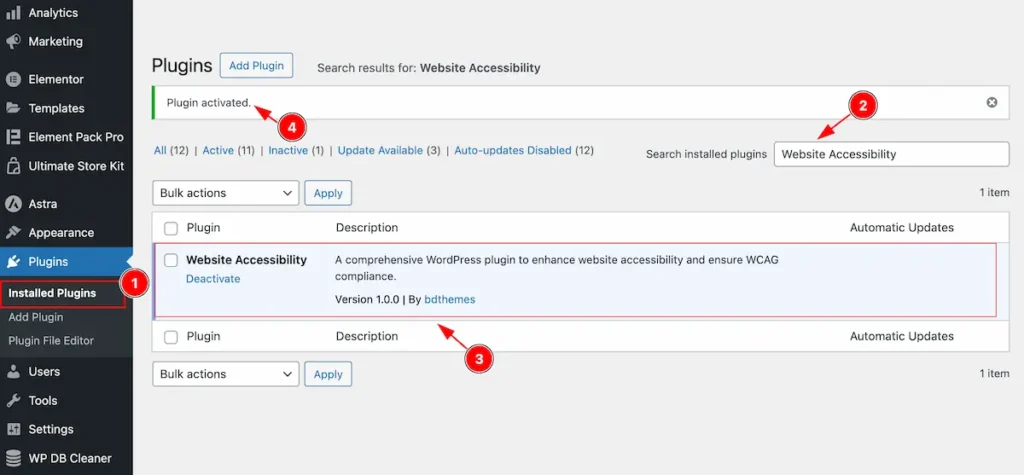
Task: Tick the select-all checkbox in table header
Action: click(x=170, y=228)
